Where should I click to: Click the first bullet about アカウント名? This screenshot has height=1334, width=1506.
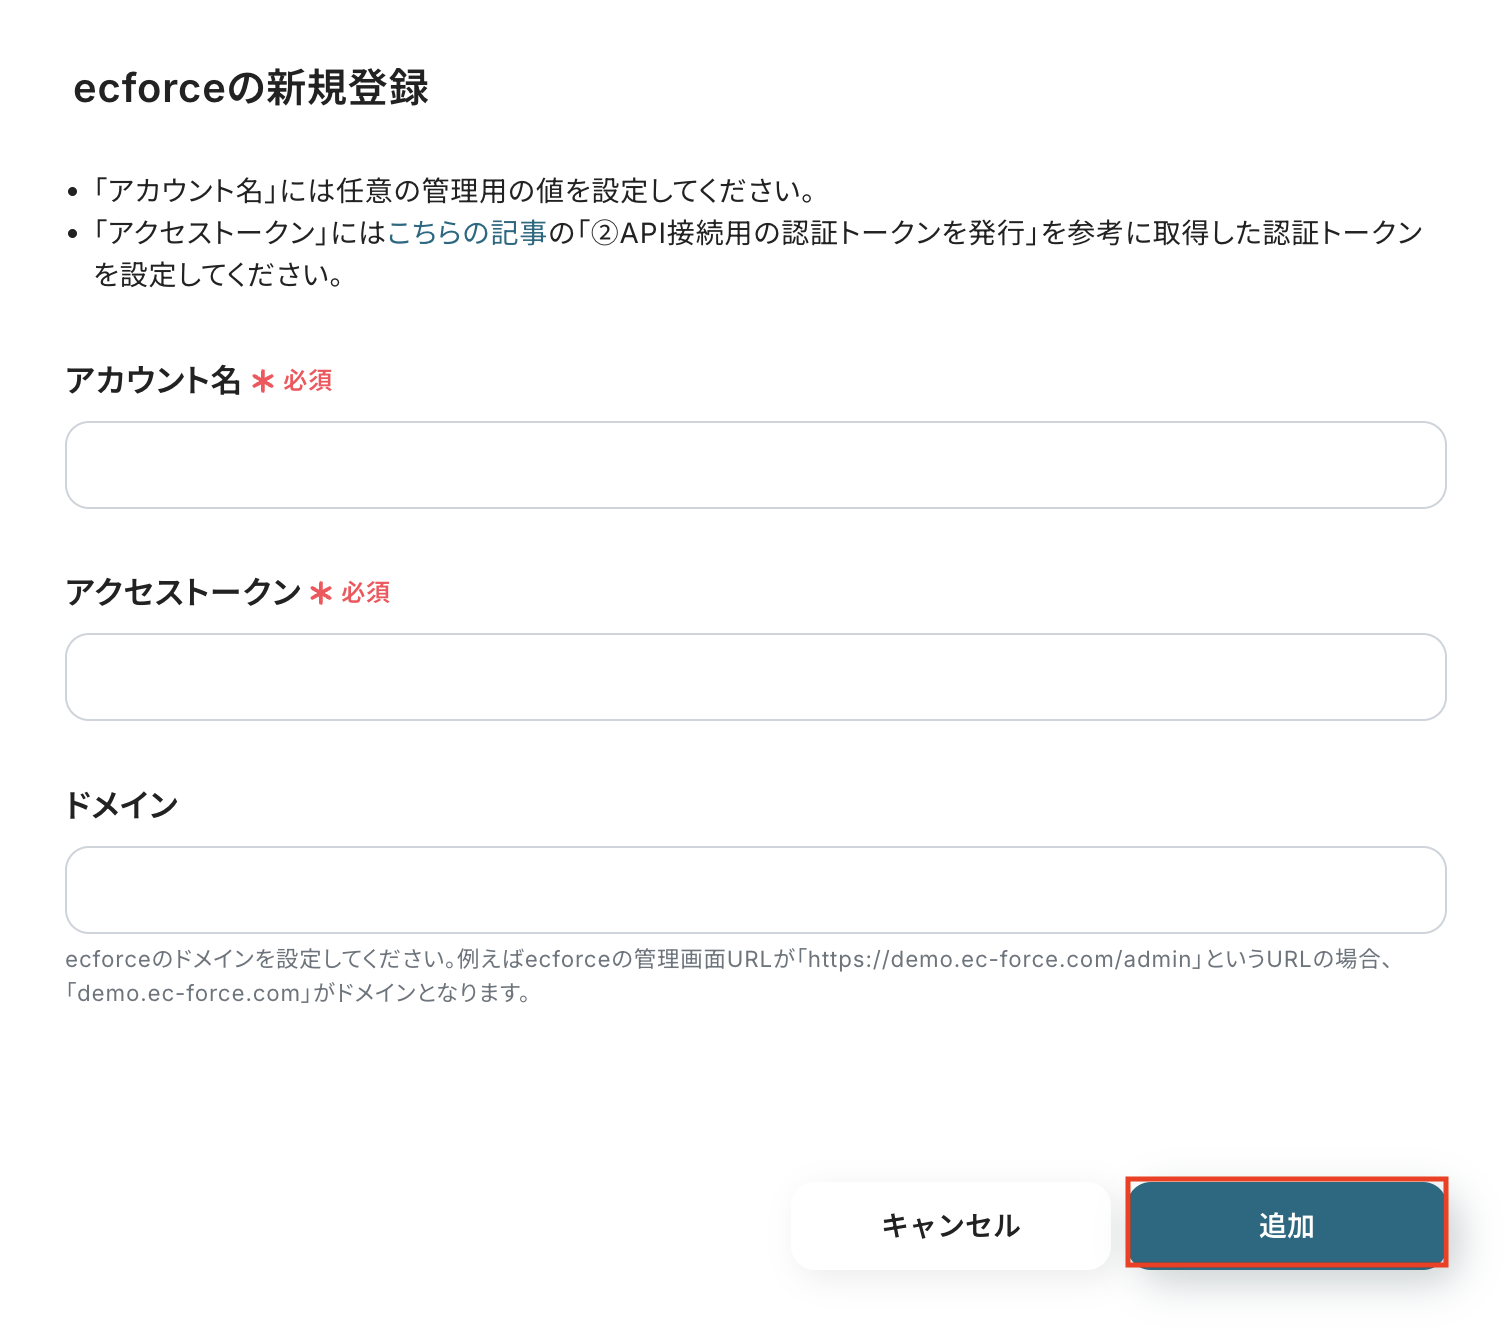(x=455, y=191)
